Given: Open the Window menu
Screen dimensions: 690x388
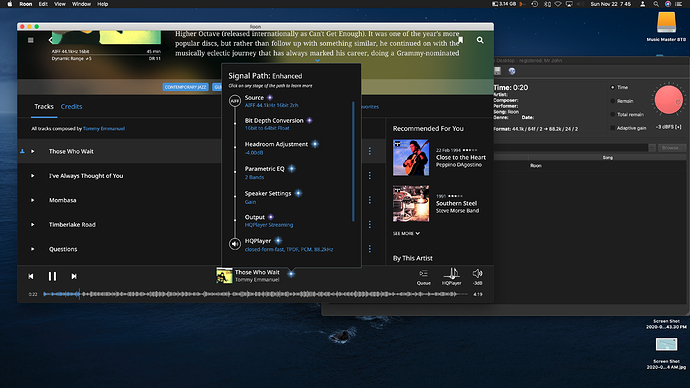Looking at the screenshot, I should [81, 4].
